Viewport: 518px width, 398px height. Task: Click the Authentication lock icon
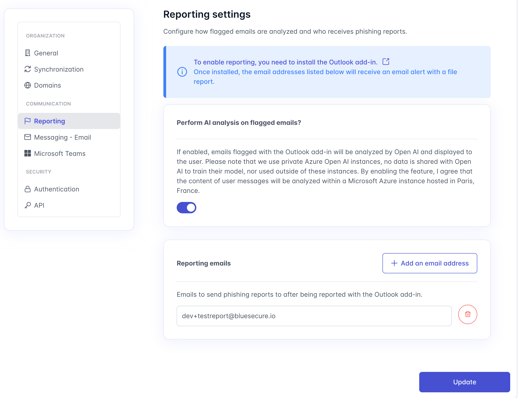click(28, 189)
